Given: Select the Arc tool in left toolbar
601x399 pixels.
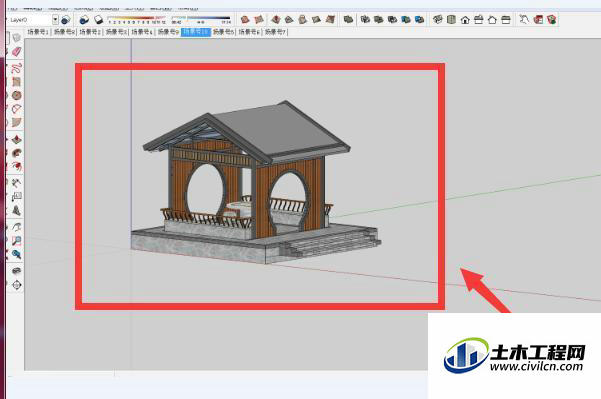Looking at the screenshot, I should pyautogui.click(x=16, y=109).
